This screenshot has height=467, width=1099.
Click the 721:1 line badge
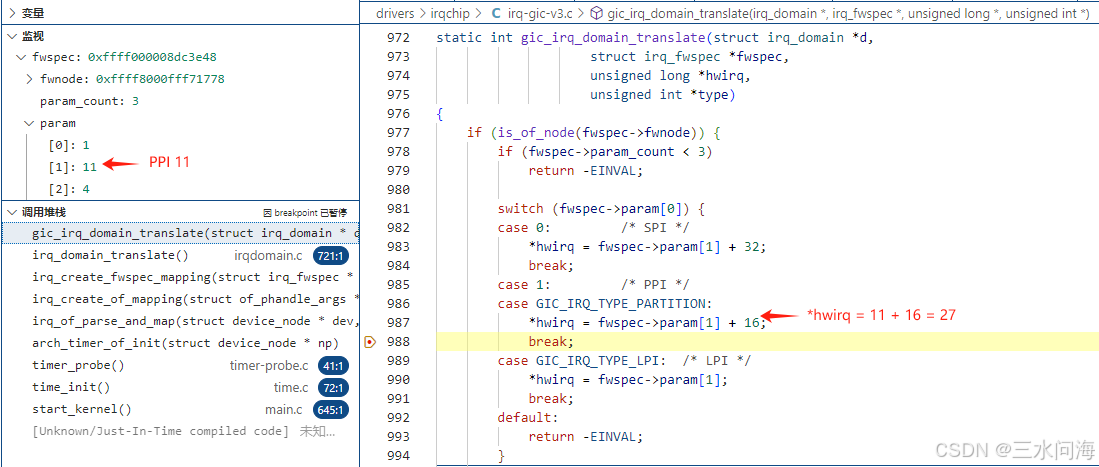point(331,256)
